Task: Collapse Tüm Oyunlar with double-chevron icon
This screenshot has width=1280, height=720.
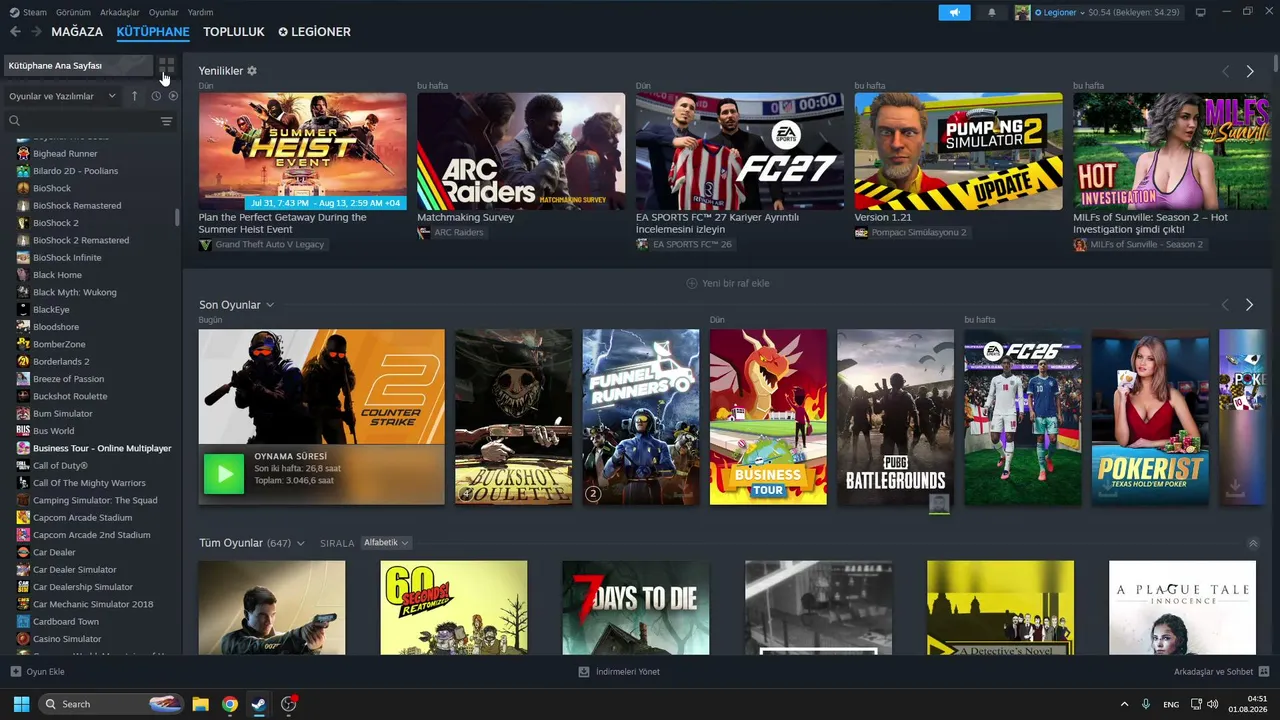Action: coord(1253,544)
